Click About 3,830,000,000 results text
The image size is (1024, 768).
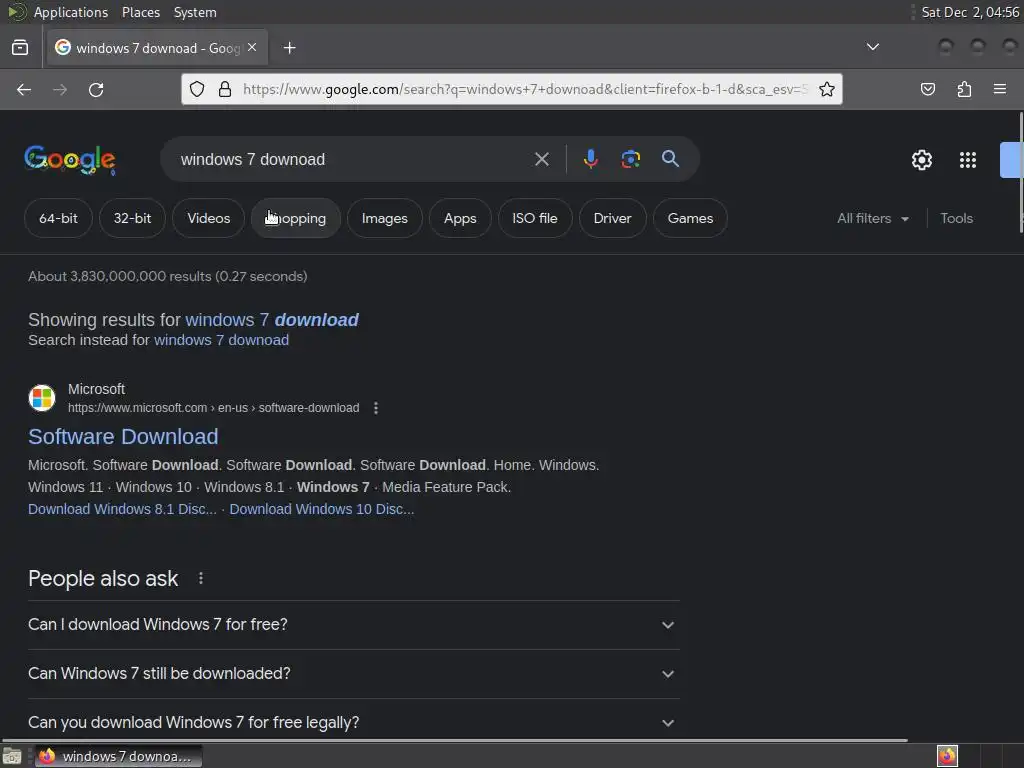click(167, 276)
